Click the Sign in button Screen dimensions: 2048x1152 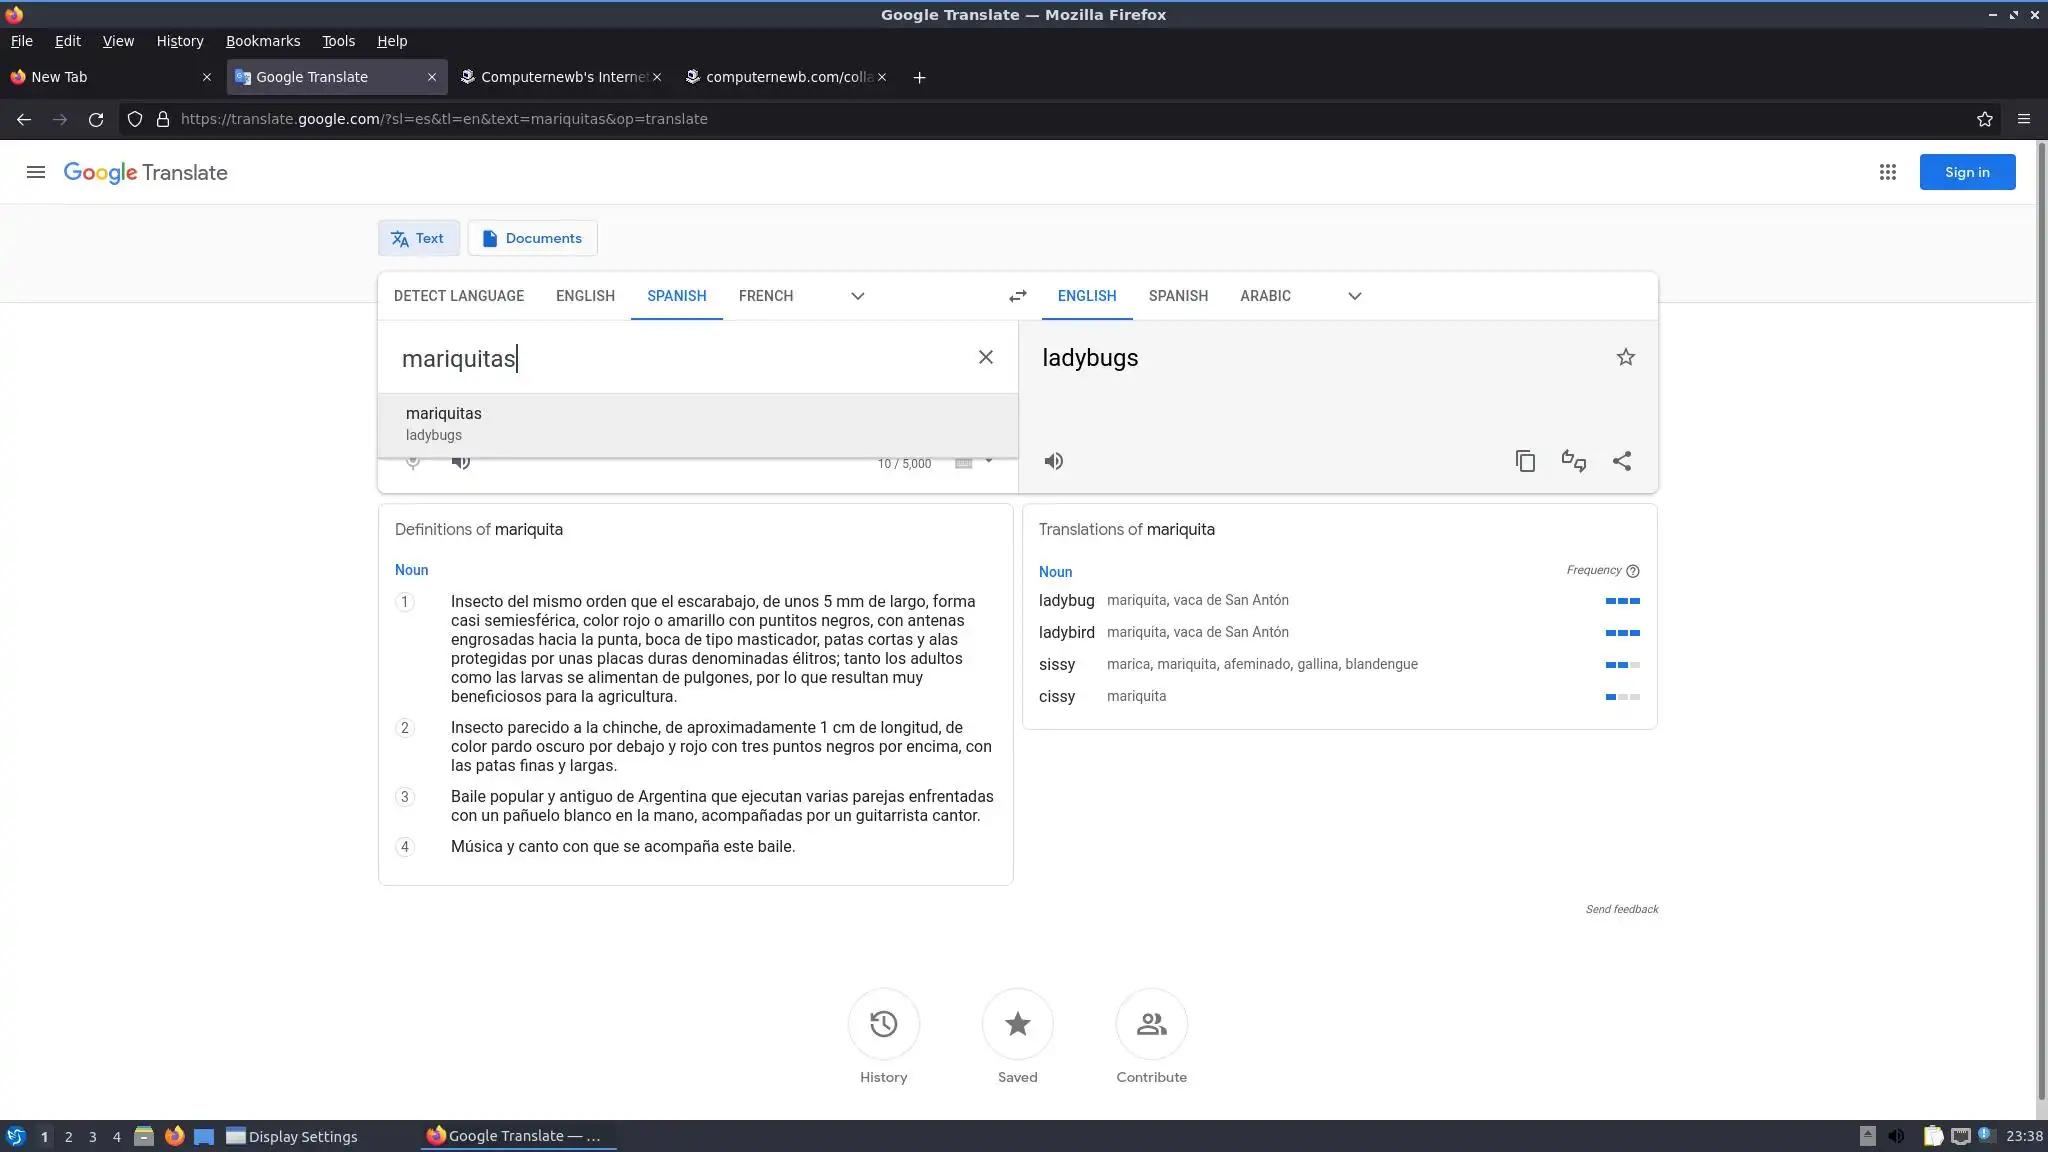pyautogui.click(x=1966, y=172)
